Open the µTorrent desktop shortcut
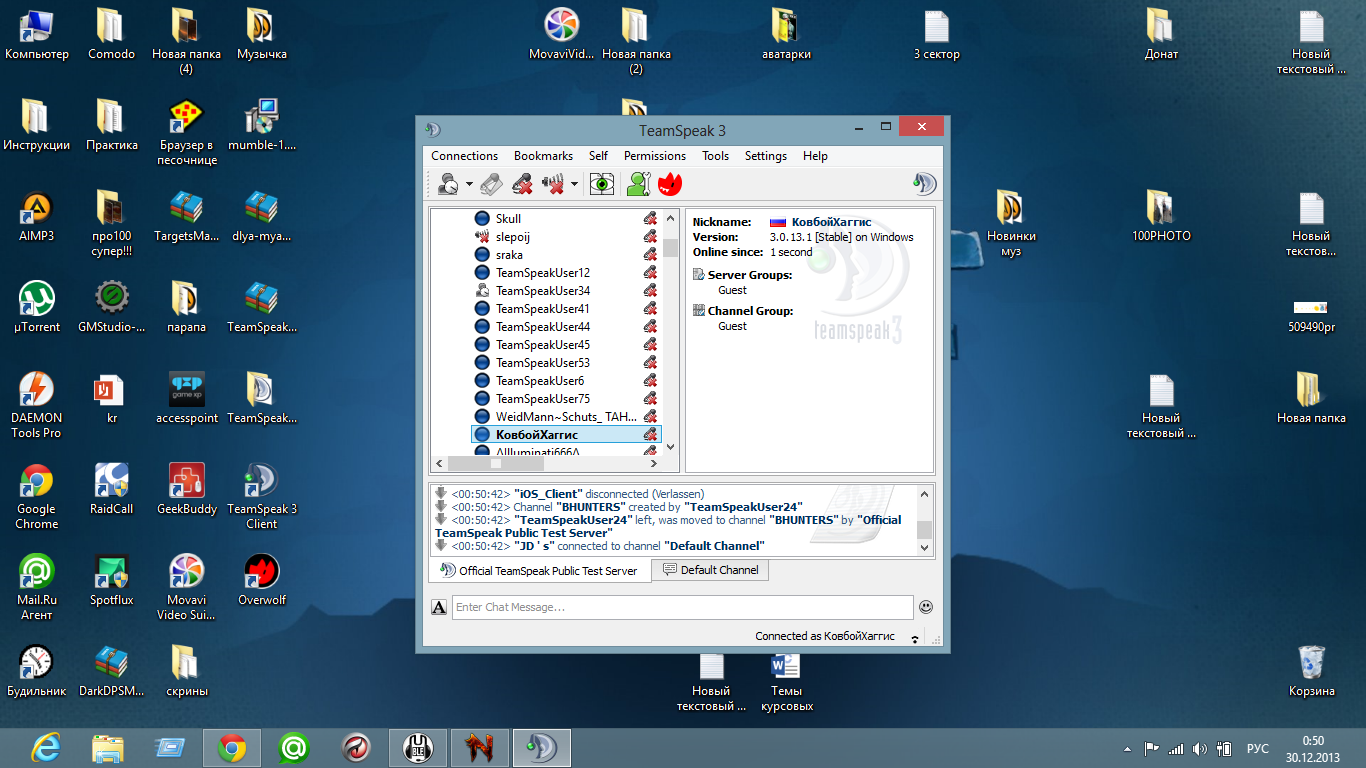1366x768 pixels. pyautogui.click(x=37, y=307)
